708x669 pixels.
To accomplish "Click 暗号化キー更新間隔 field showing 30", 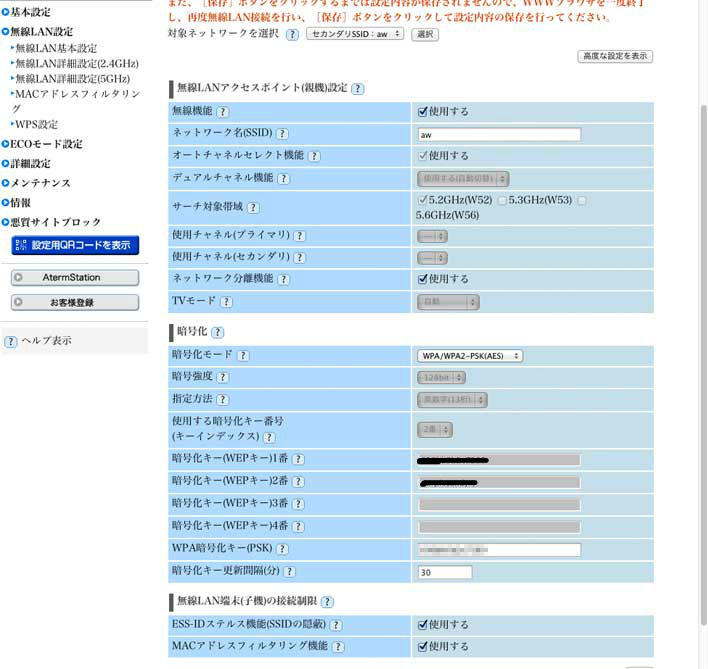I will [x=445, y=572].
